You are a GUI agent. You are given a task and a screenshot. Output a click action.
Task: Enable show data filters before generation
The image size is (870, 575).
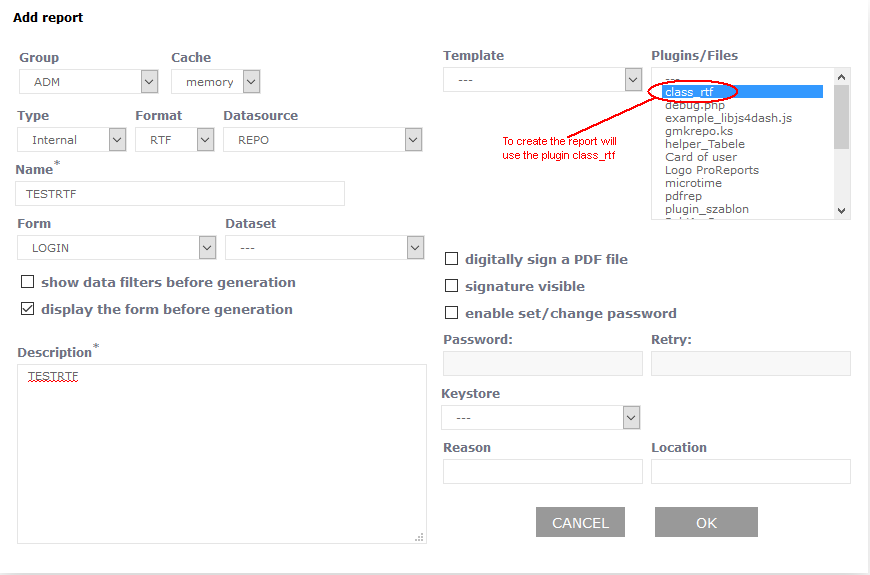[x=28, y=282]
